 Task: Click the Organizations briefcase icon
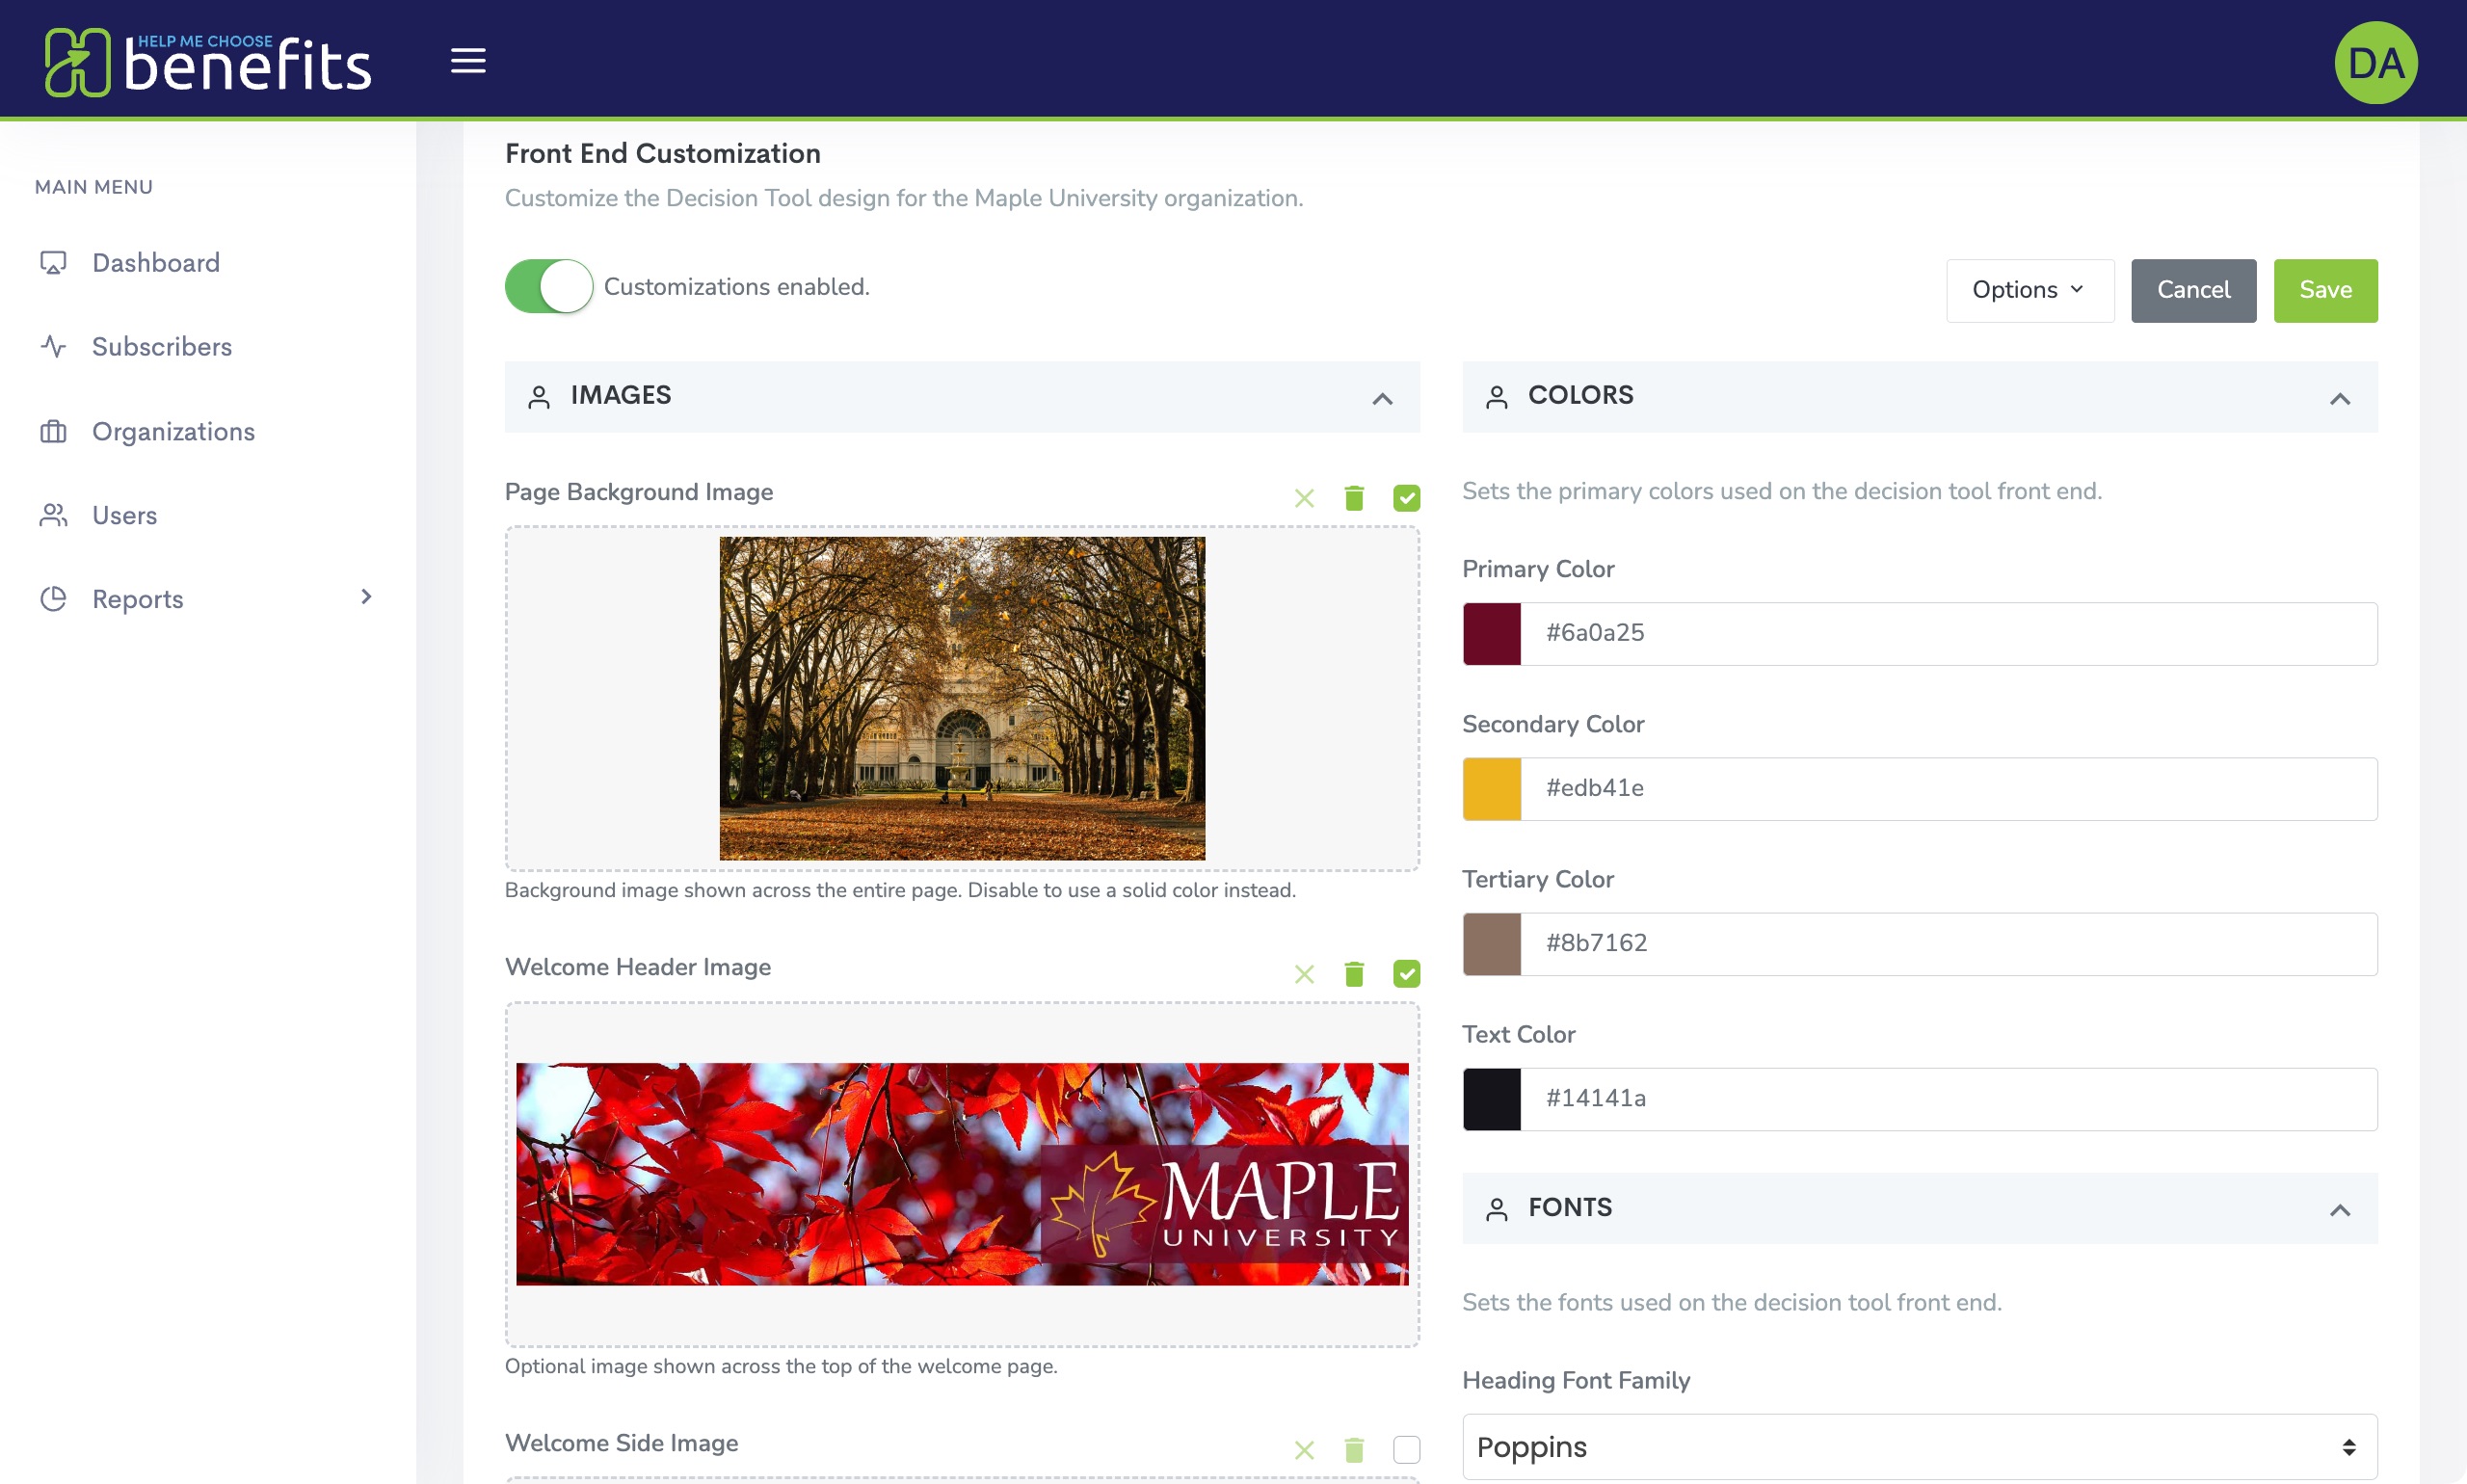click(53, 432)
